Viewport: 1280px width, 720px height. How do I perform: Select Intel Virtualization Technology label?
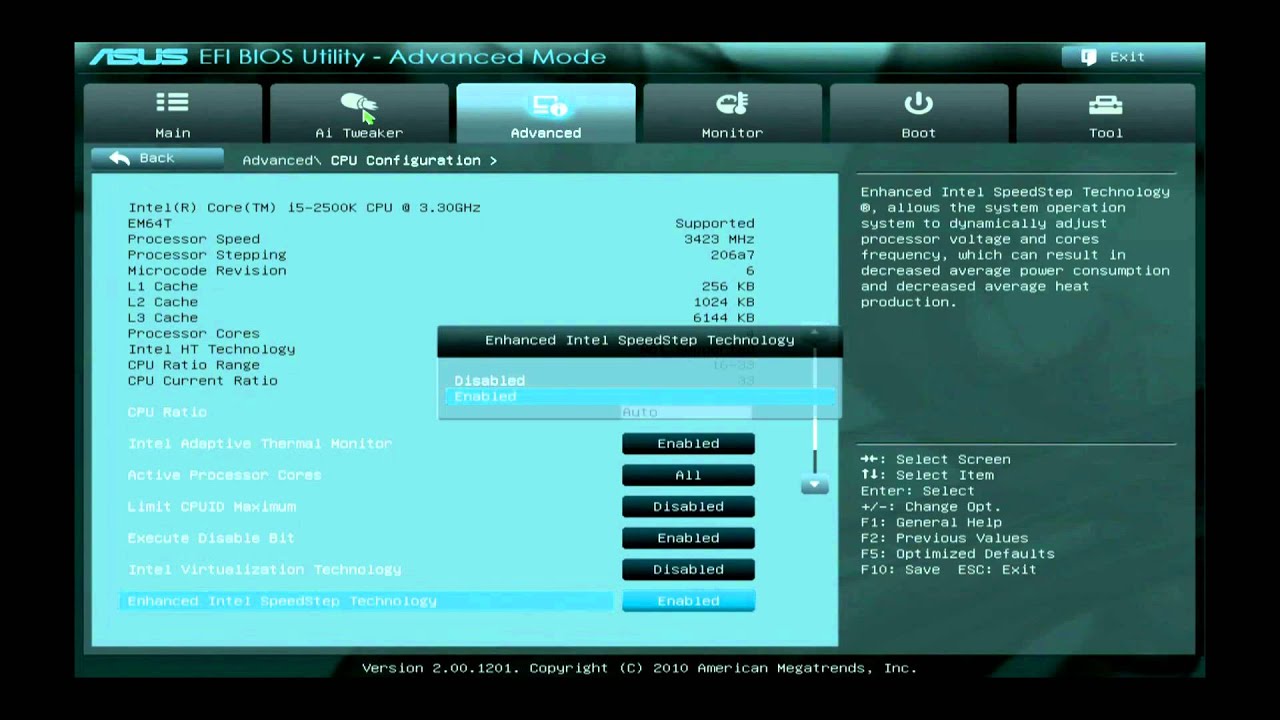tap(264, 569)
